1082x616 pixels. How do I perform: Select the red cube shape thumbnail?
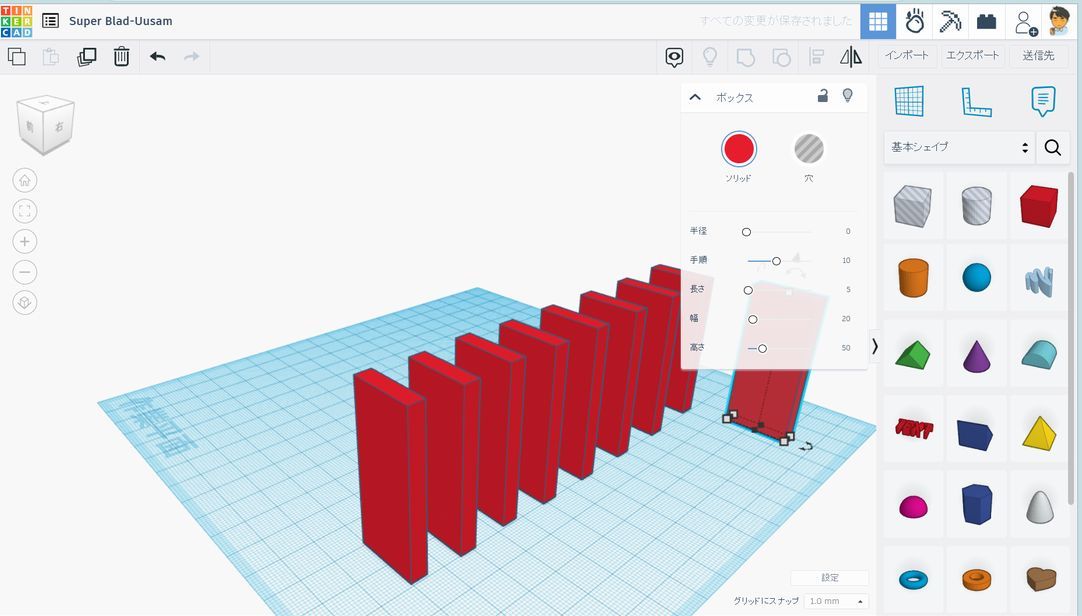click(x=1038, y=206)
